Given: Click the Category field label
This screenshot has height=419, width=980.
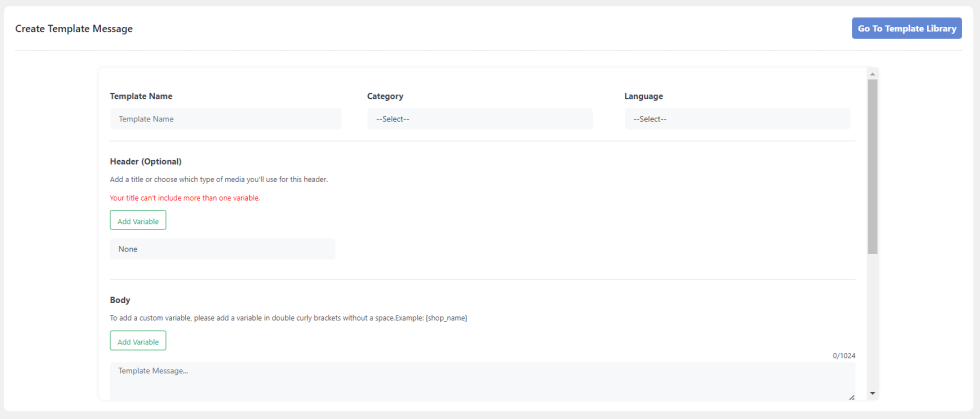Looking at the screenshot, I should 385,96.
